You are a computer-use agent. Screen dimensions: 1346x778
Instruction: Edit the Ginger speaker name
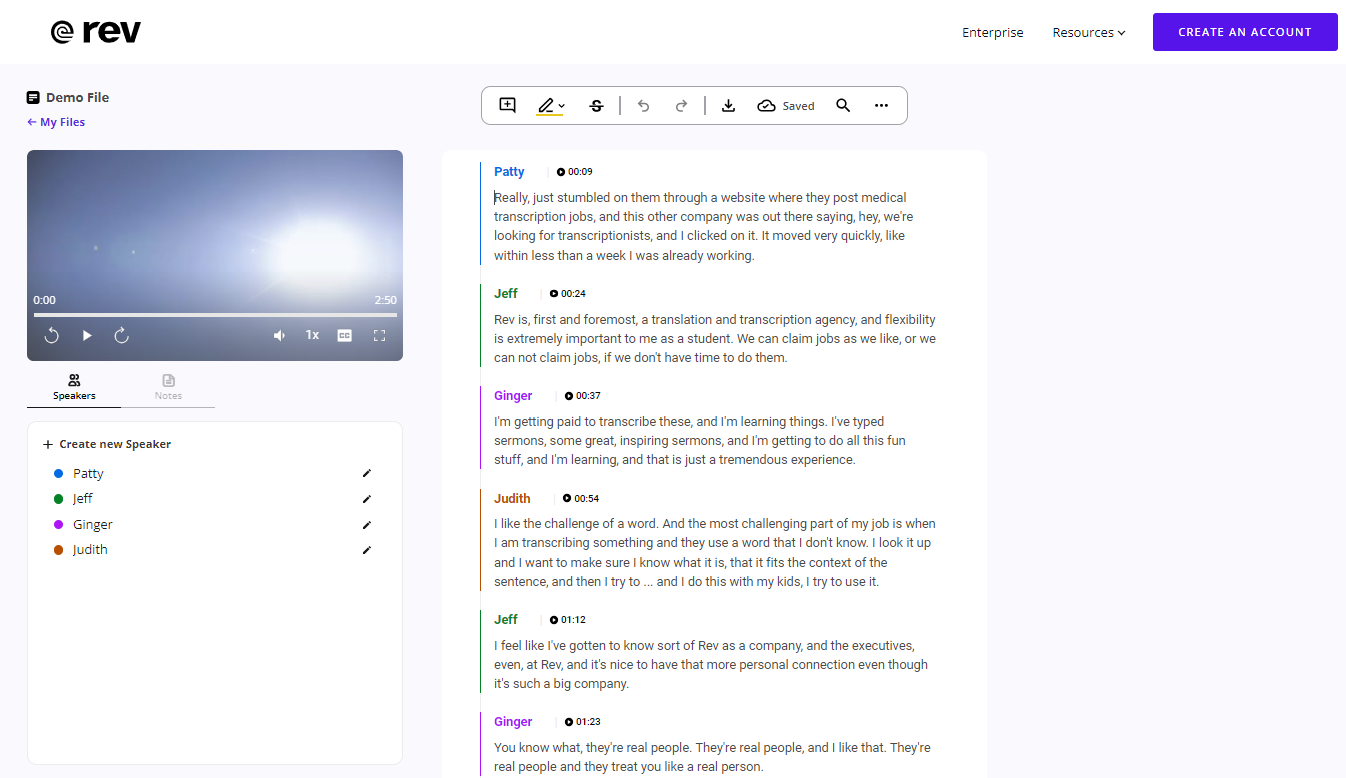click(x=367, y=525)
